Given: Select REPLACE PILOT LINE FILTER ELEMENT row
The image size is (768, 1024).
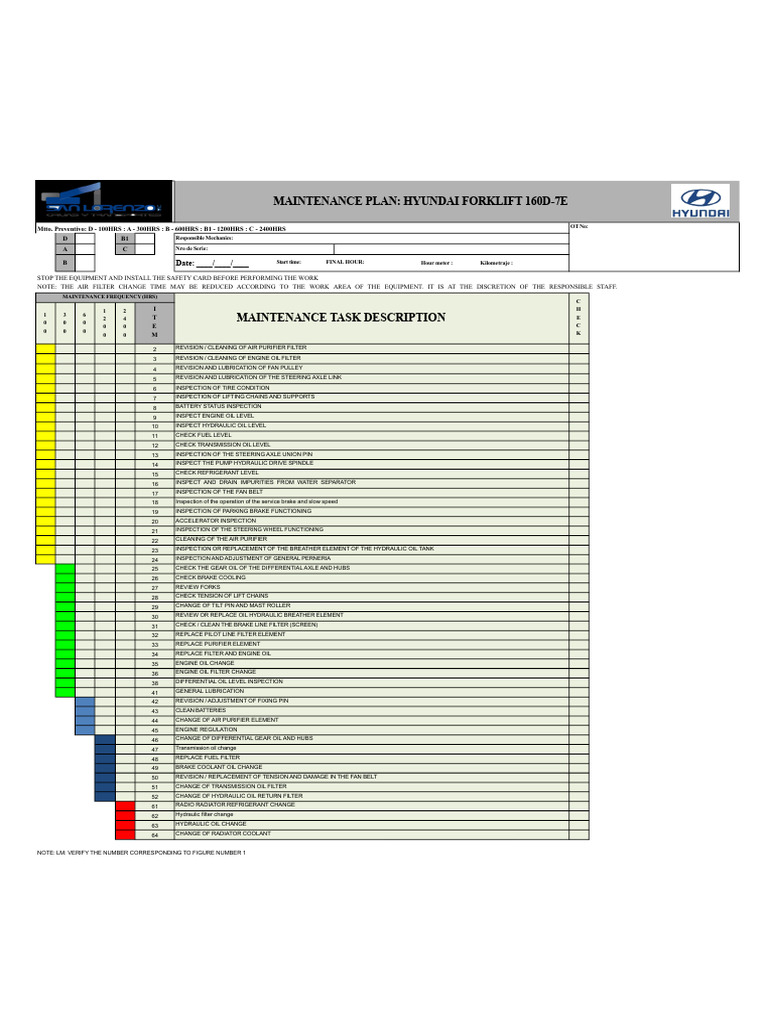Looking at the screenshot, I should coord(372,634).
